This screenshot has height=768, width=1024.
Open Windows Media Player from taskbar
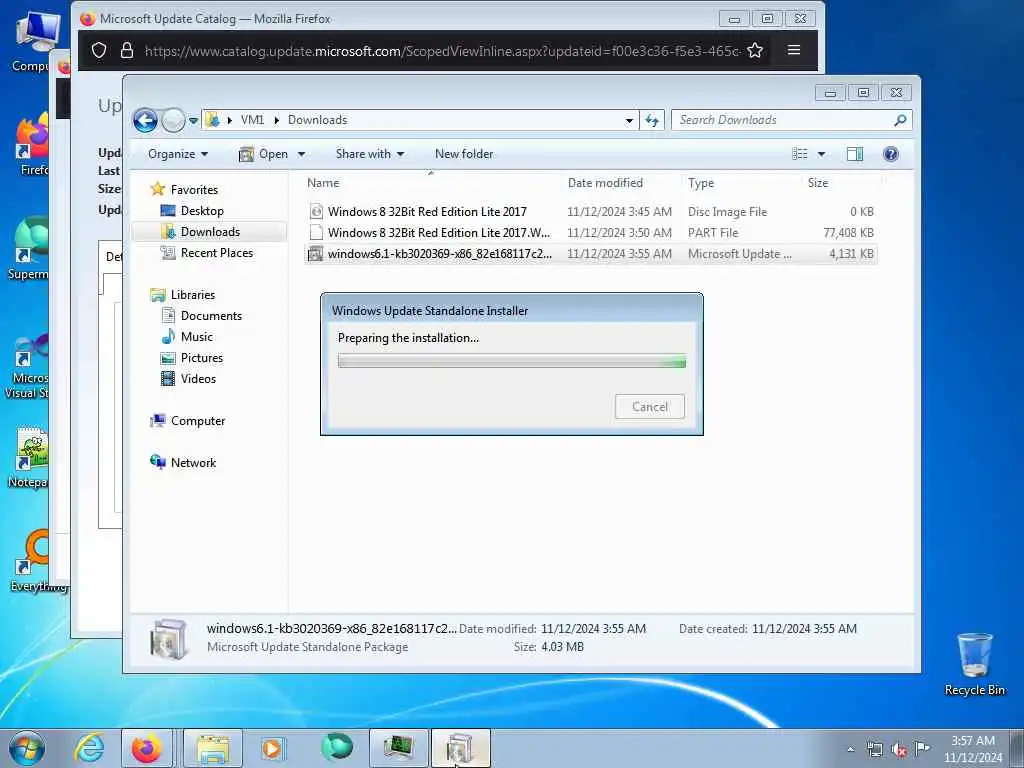[x=273, y=749]
